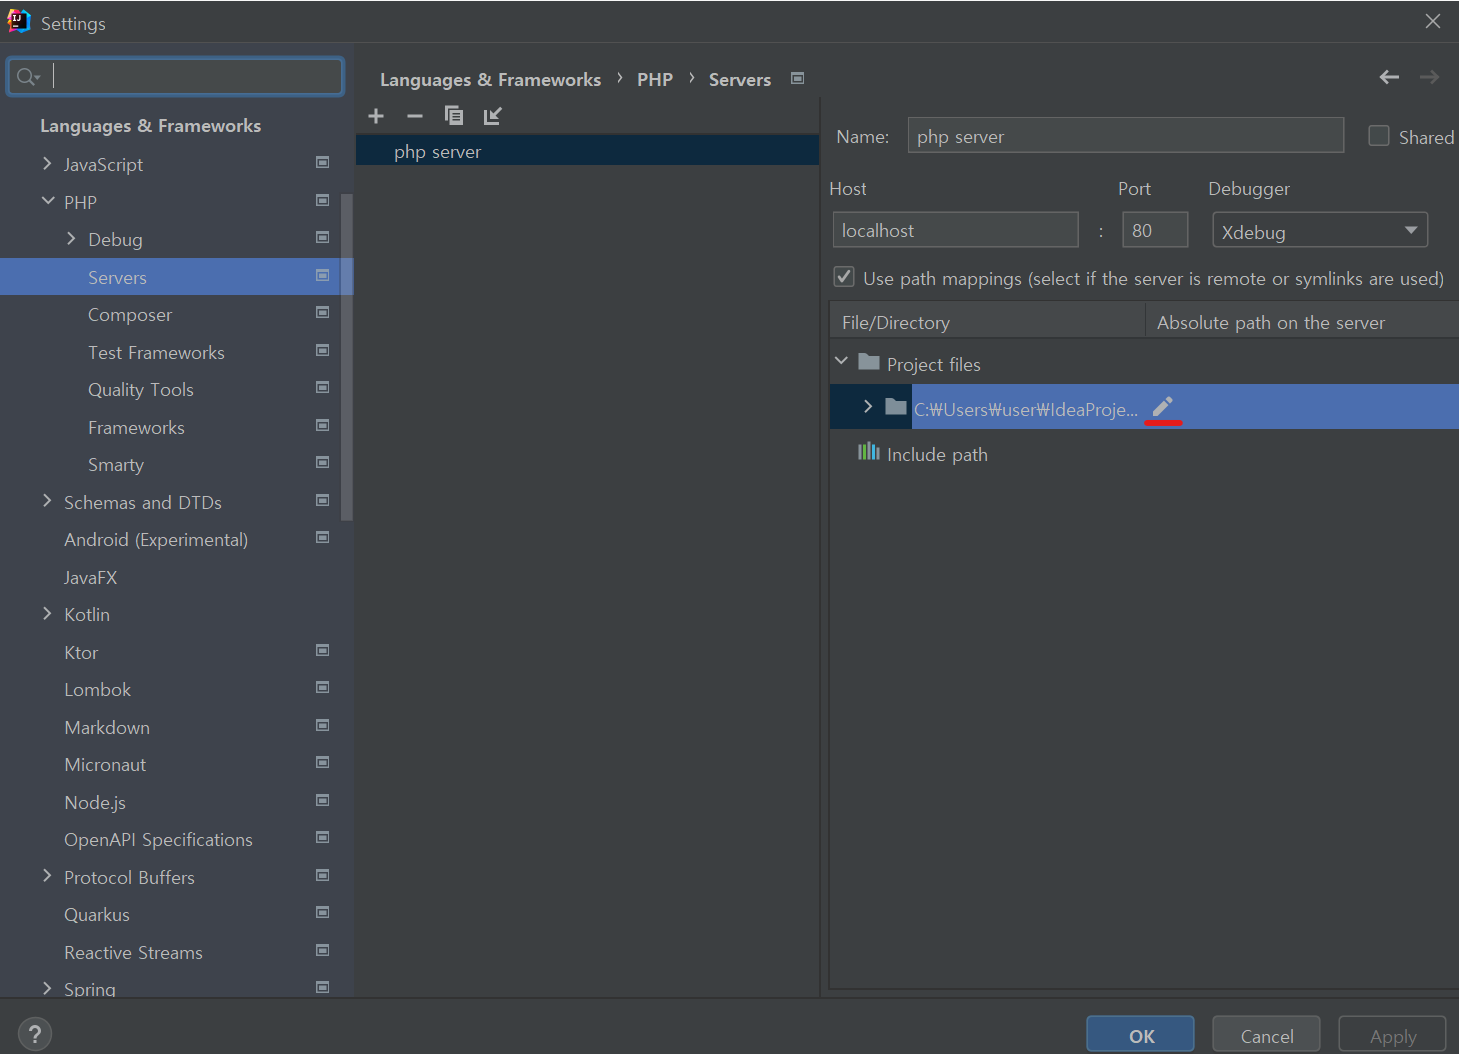
Task: Click the Project files folder icon
Action: pyautogui.click(x=869, y=362)
